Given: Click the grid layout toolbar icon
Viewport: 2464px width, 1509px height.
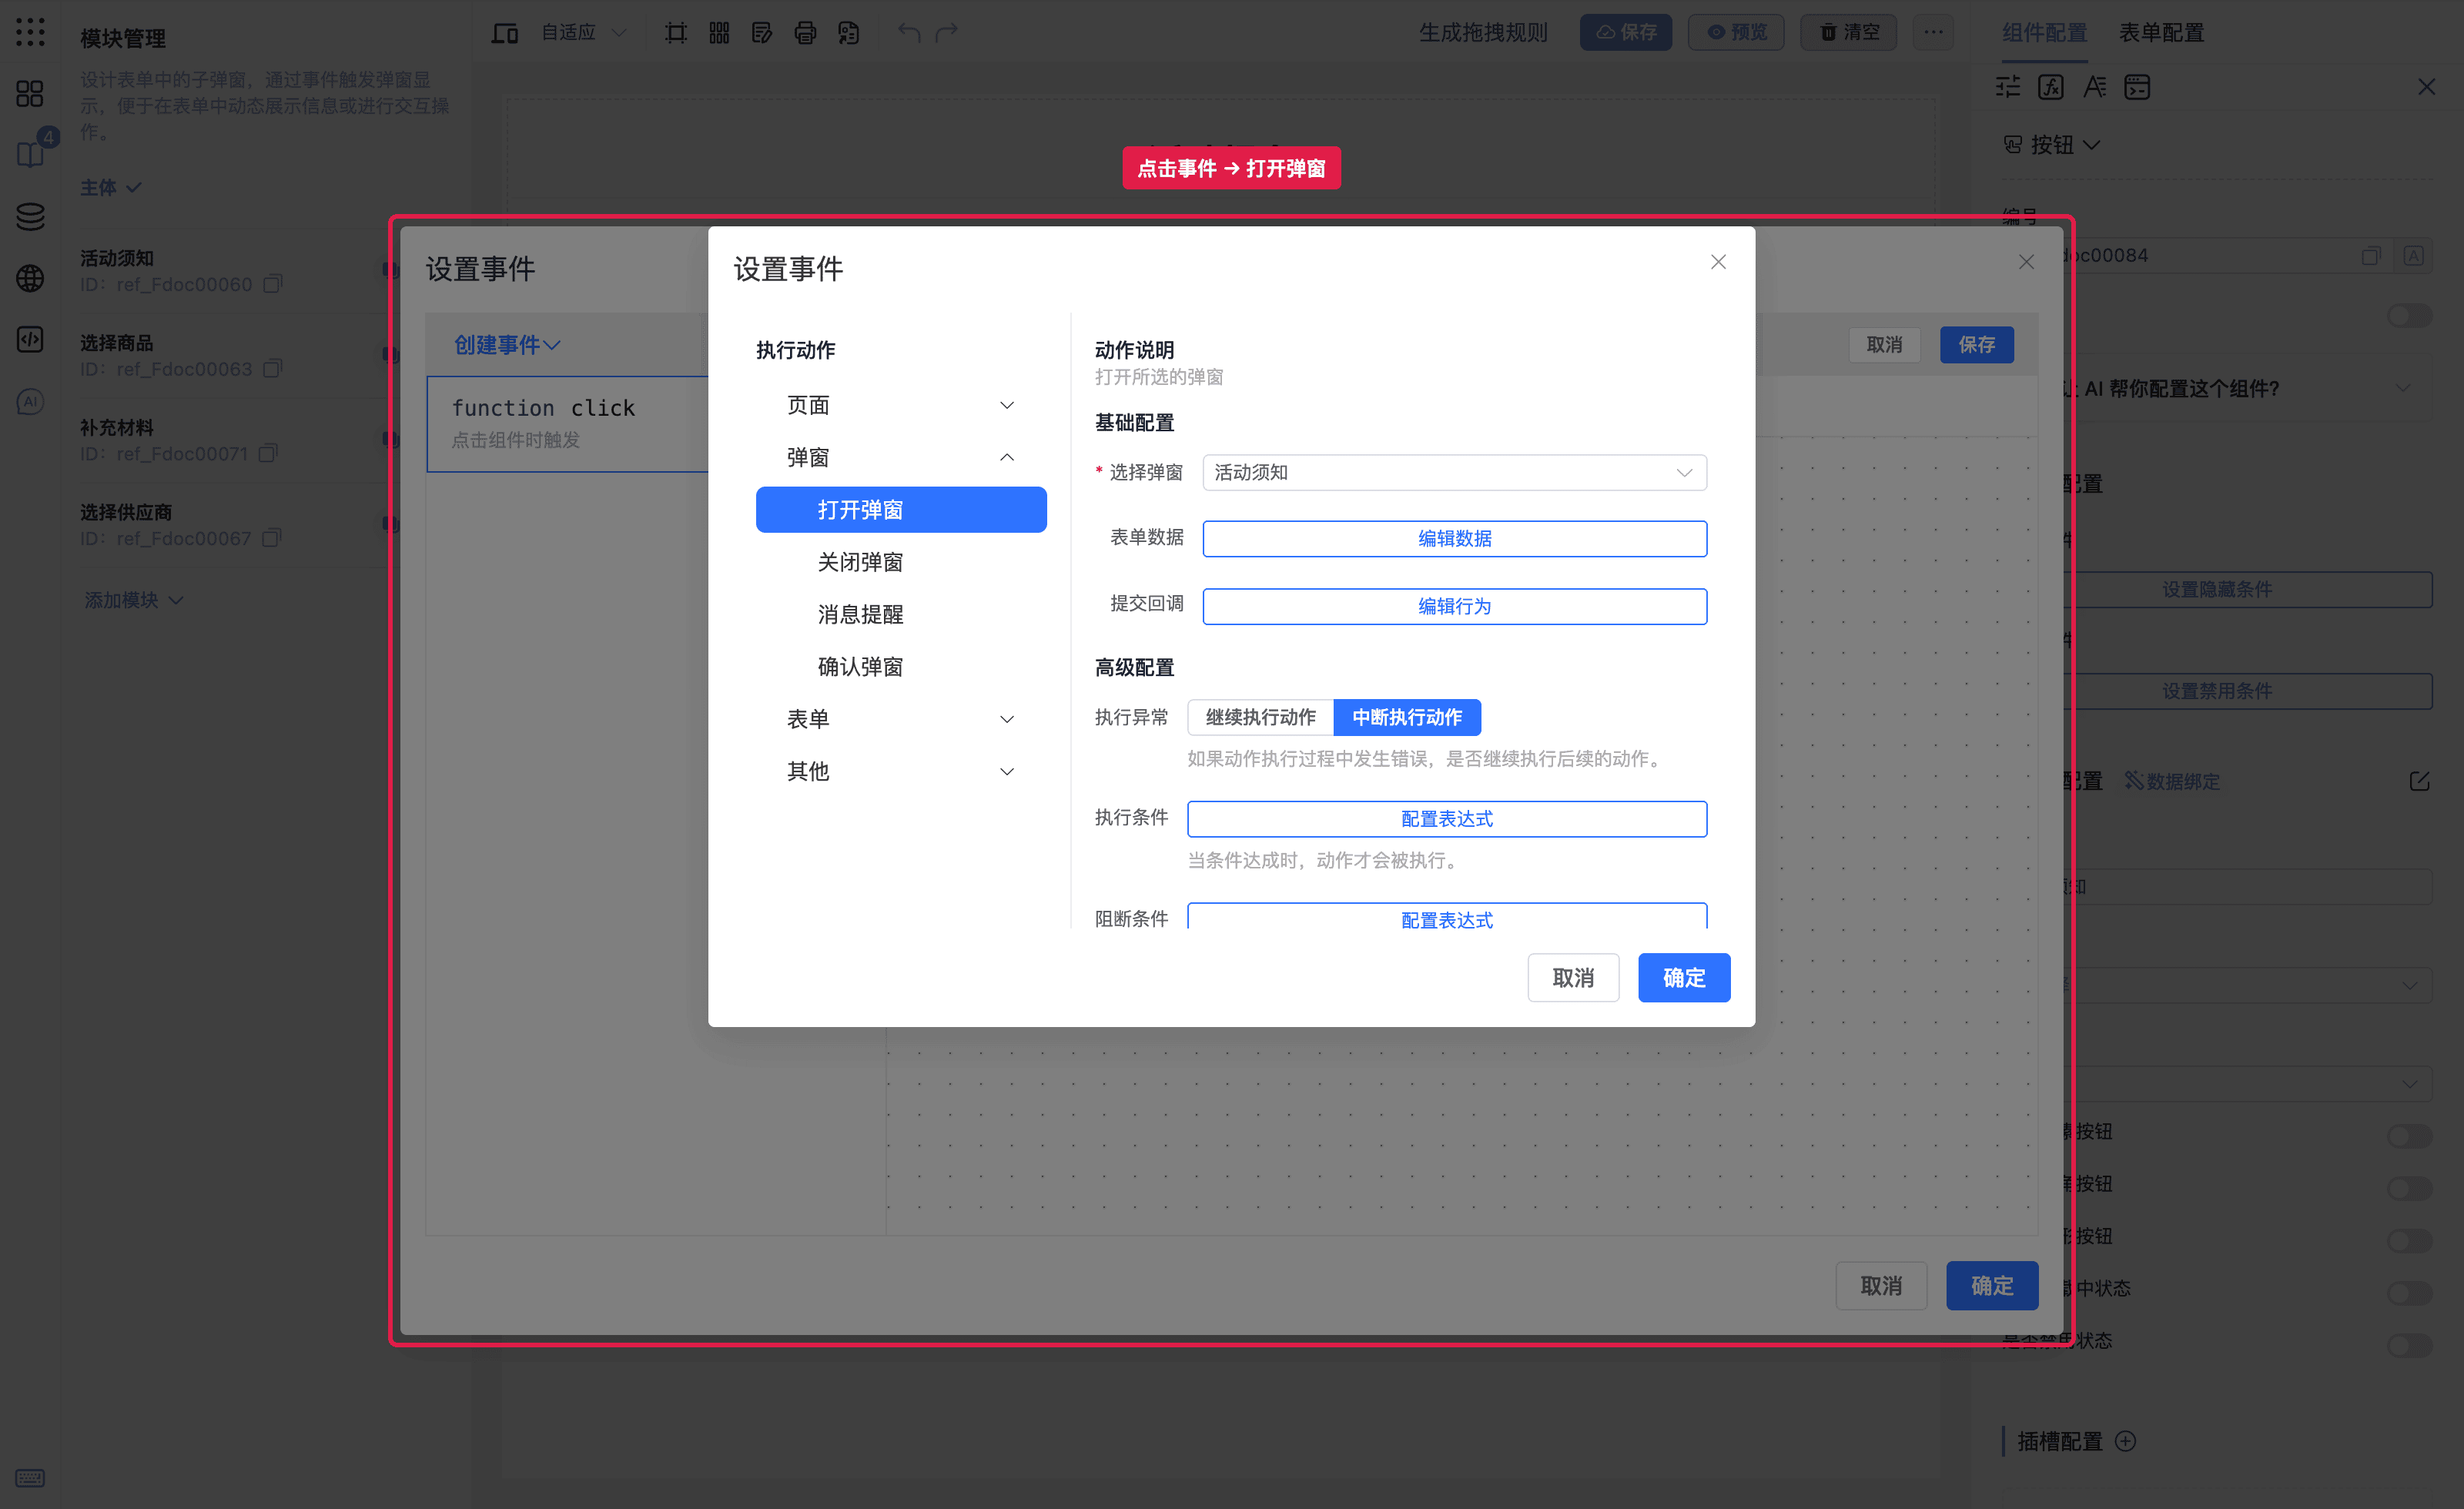Looking at the screenshot, I should click(719, 33).
